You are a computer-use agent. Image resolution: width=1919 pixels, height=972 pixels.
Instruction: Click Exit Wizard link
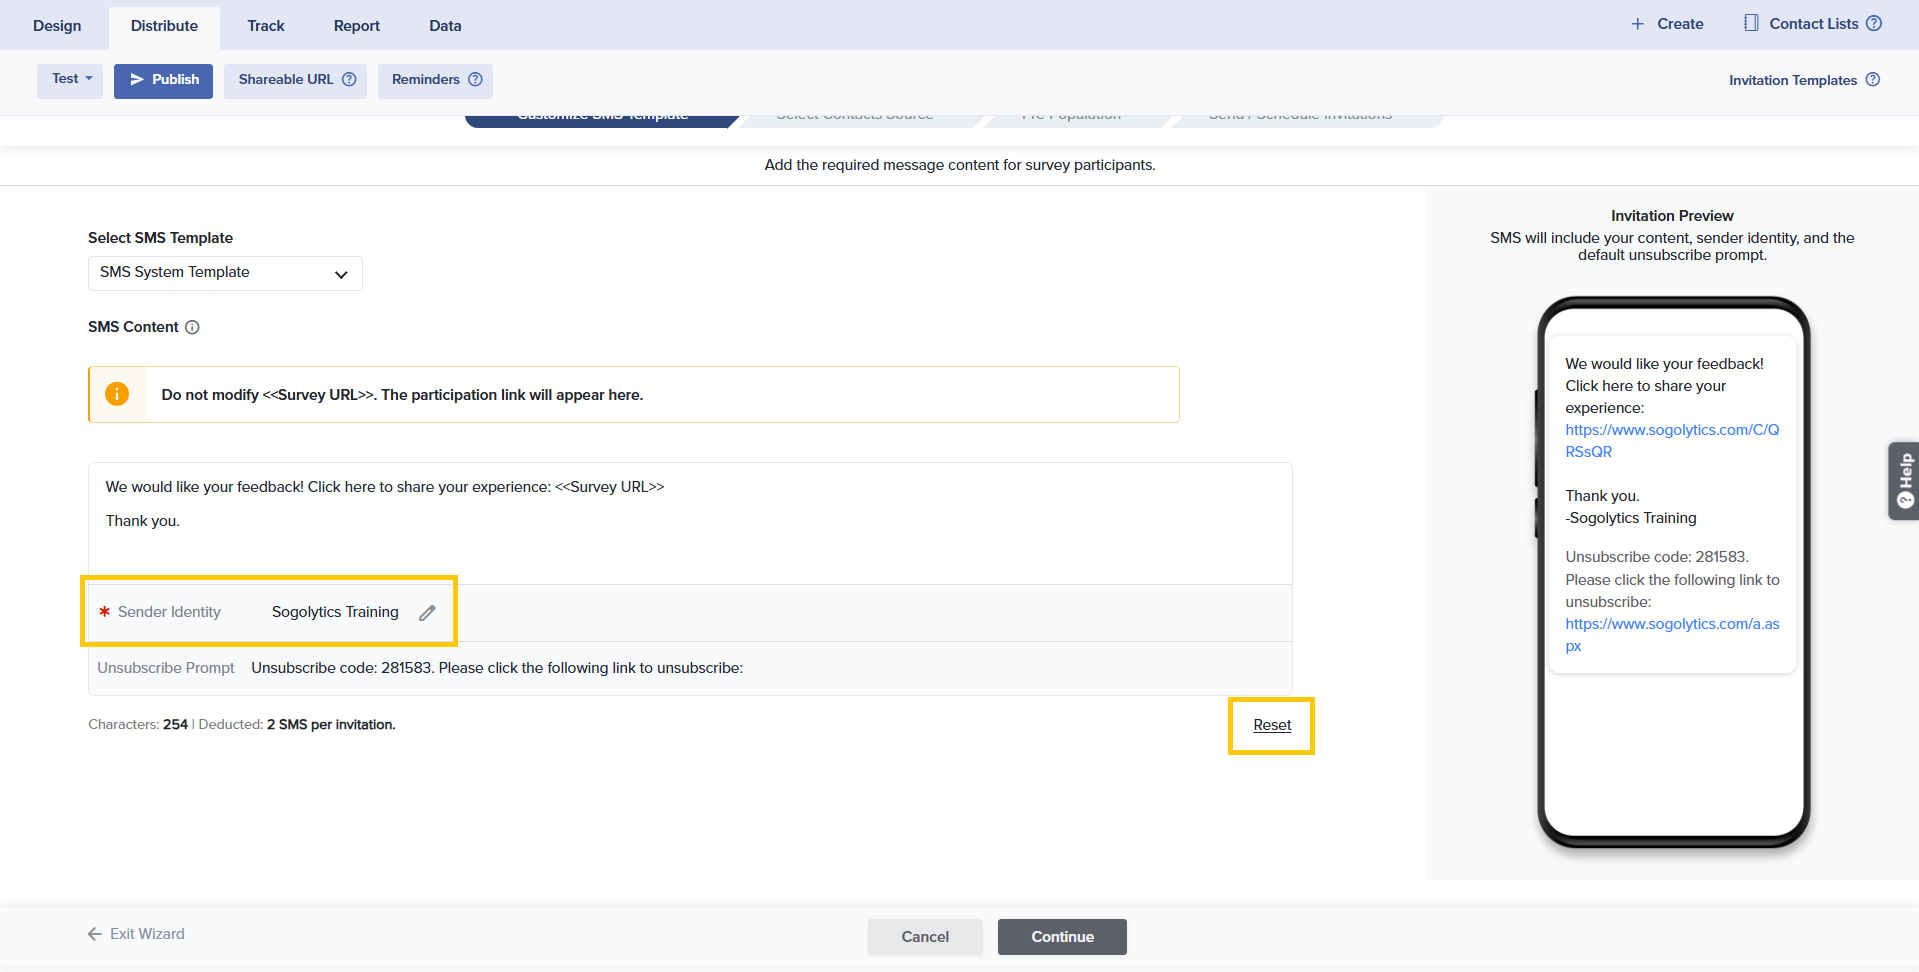point(136,934)
